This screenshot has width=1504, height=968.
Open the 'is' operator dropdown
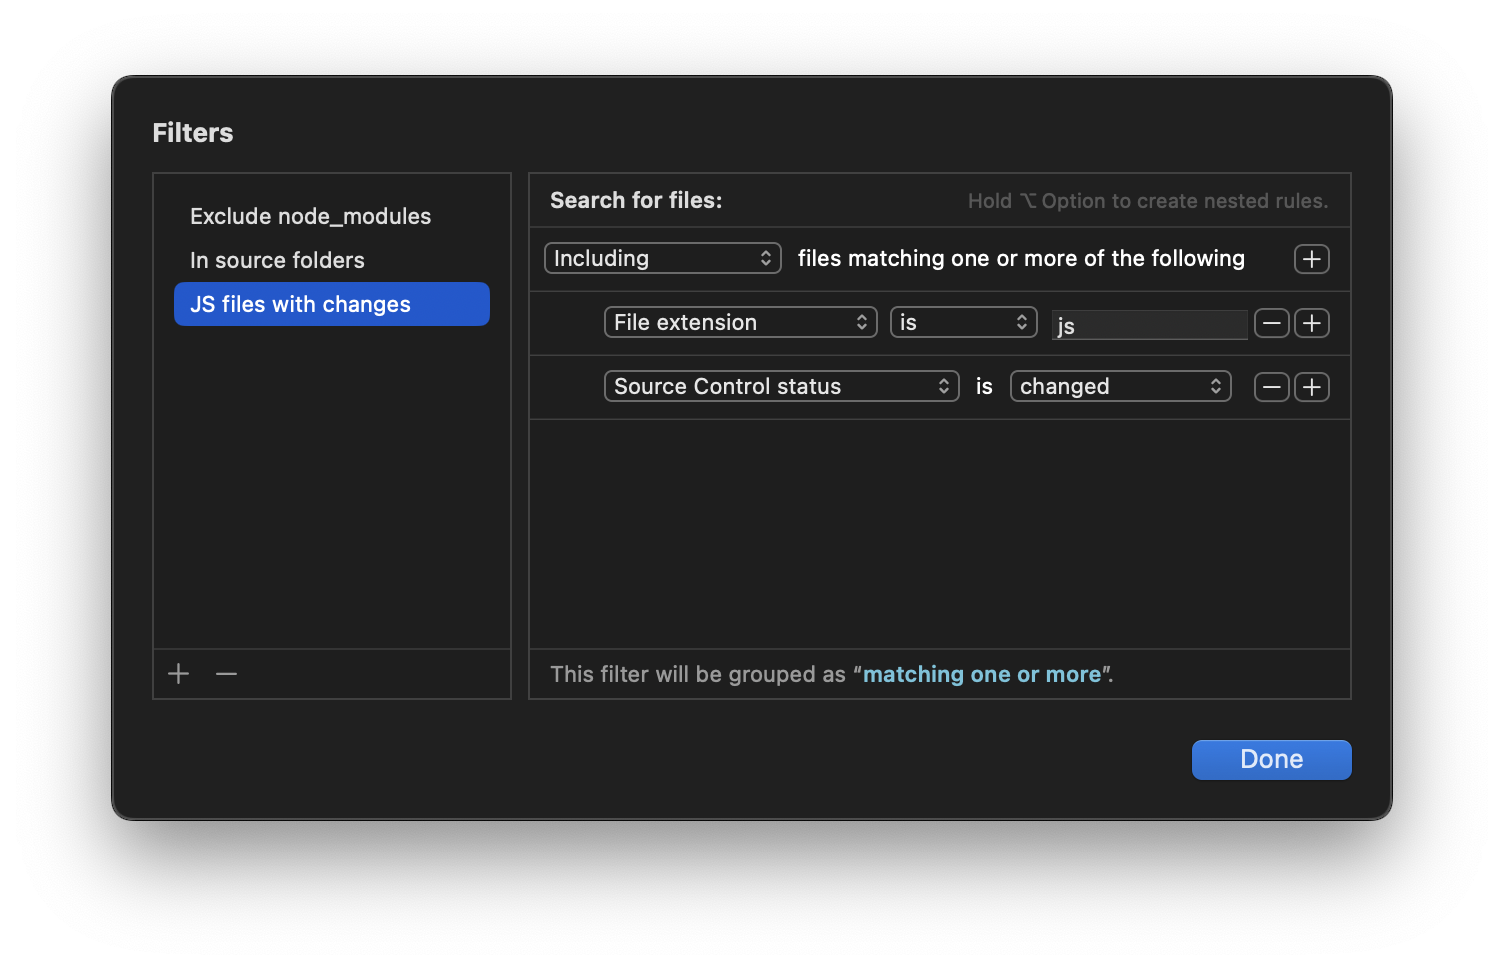(x=964, y=322)
